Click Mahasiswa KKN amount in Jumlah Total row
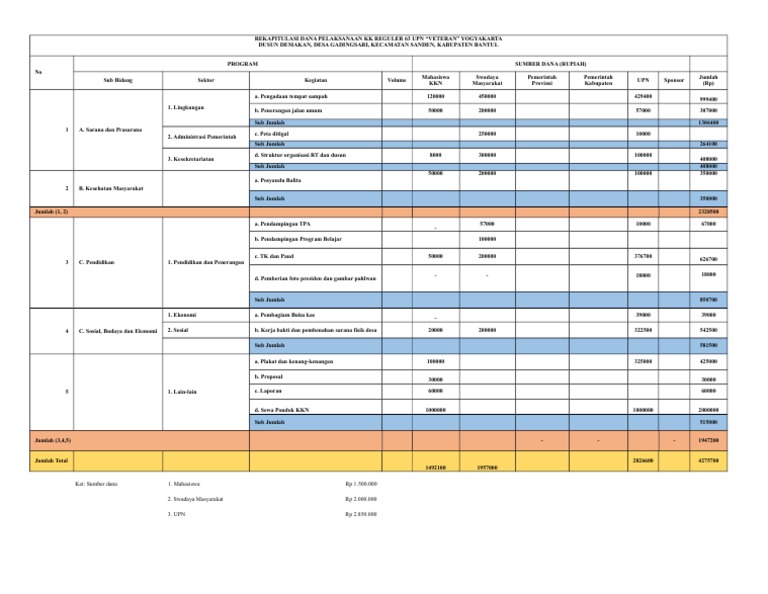768x594 pixels. (435, 468)
